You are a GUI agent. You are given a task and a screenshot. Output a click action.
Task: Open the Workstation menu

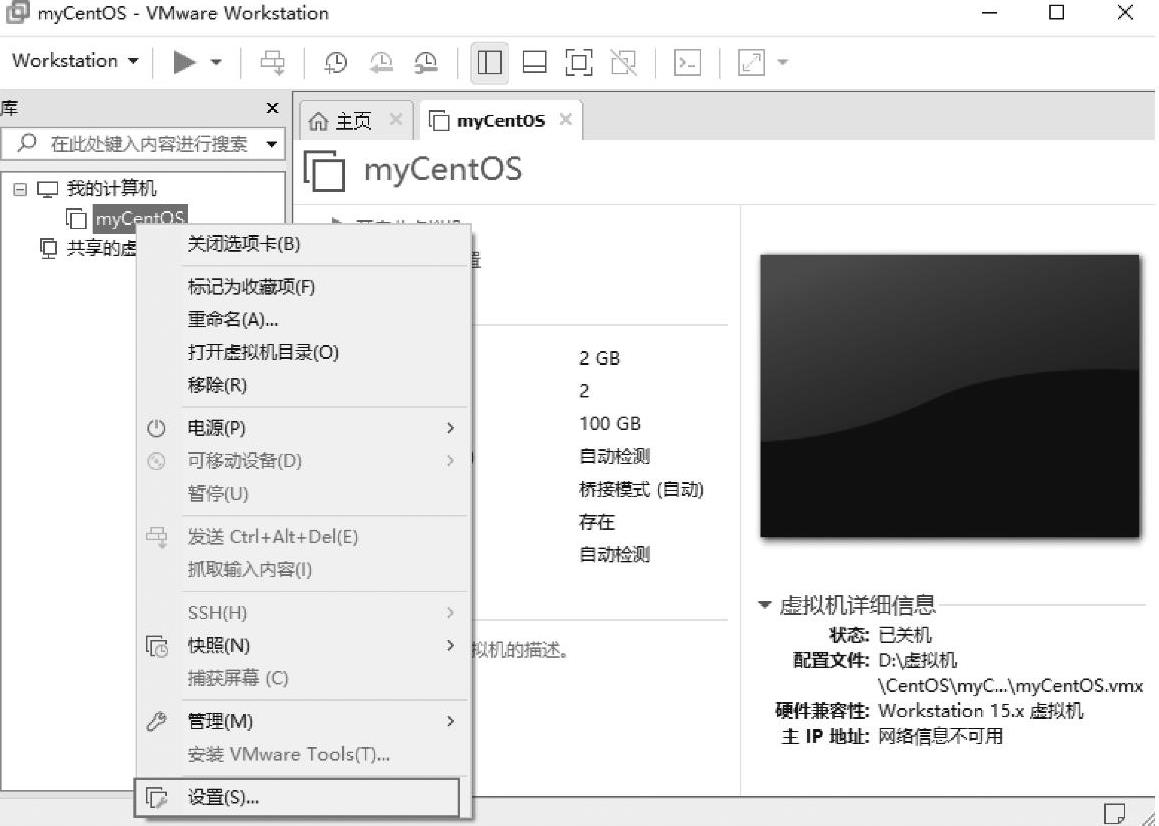[75, 61]
